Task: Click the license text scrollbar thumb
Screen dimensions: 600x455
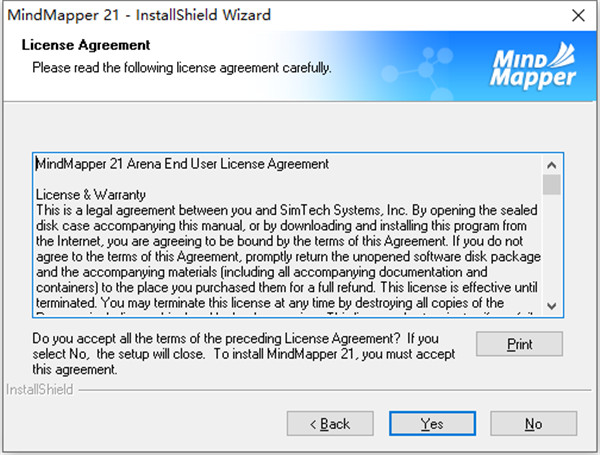Action: pyautogui.click(x=552, y=185)
